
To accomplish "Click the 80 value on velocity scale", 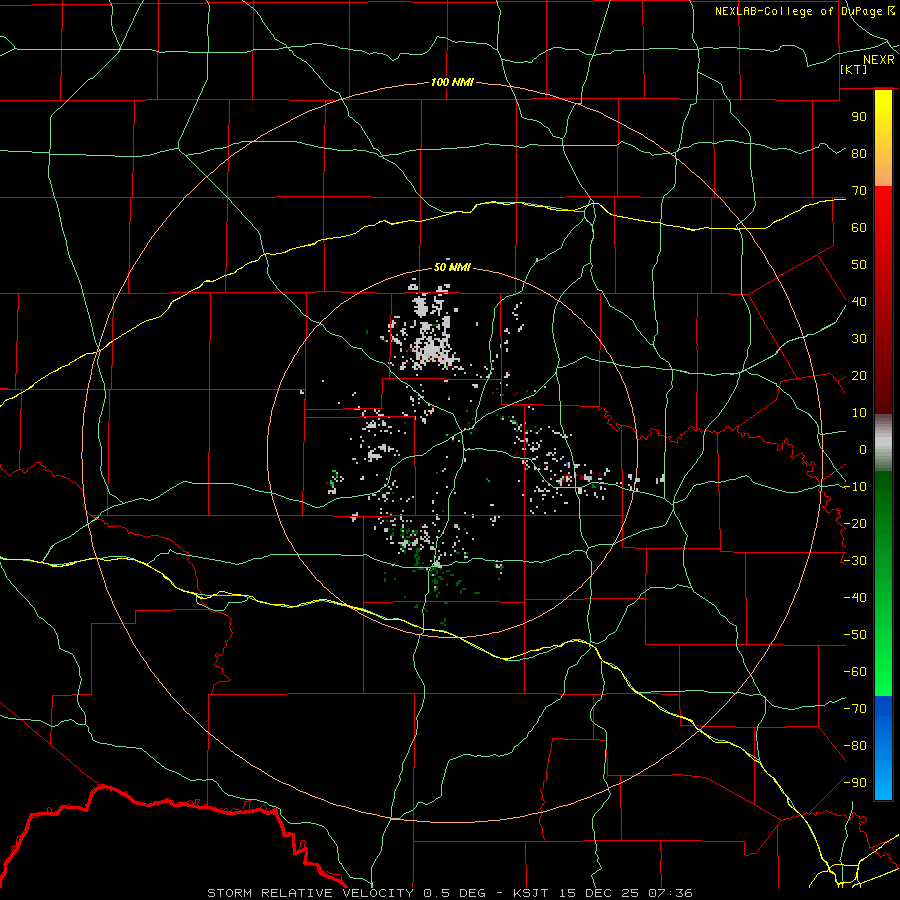I will click(859, 153).
